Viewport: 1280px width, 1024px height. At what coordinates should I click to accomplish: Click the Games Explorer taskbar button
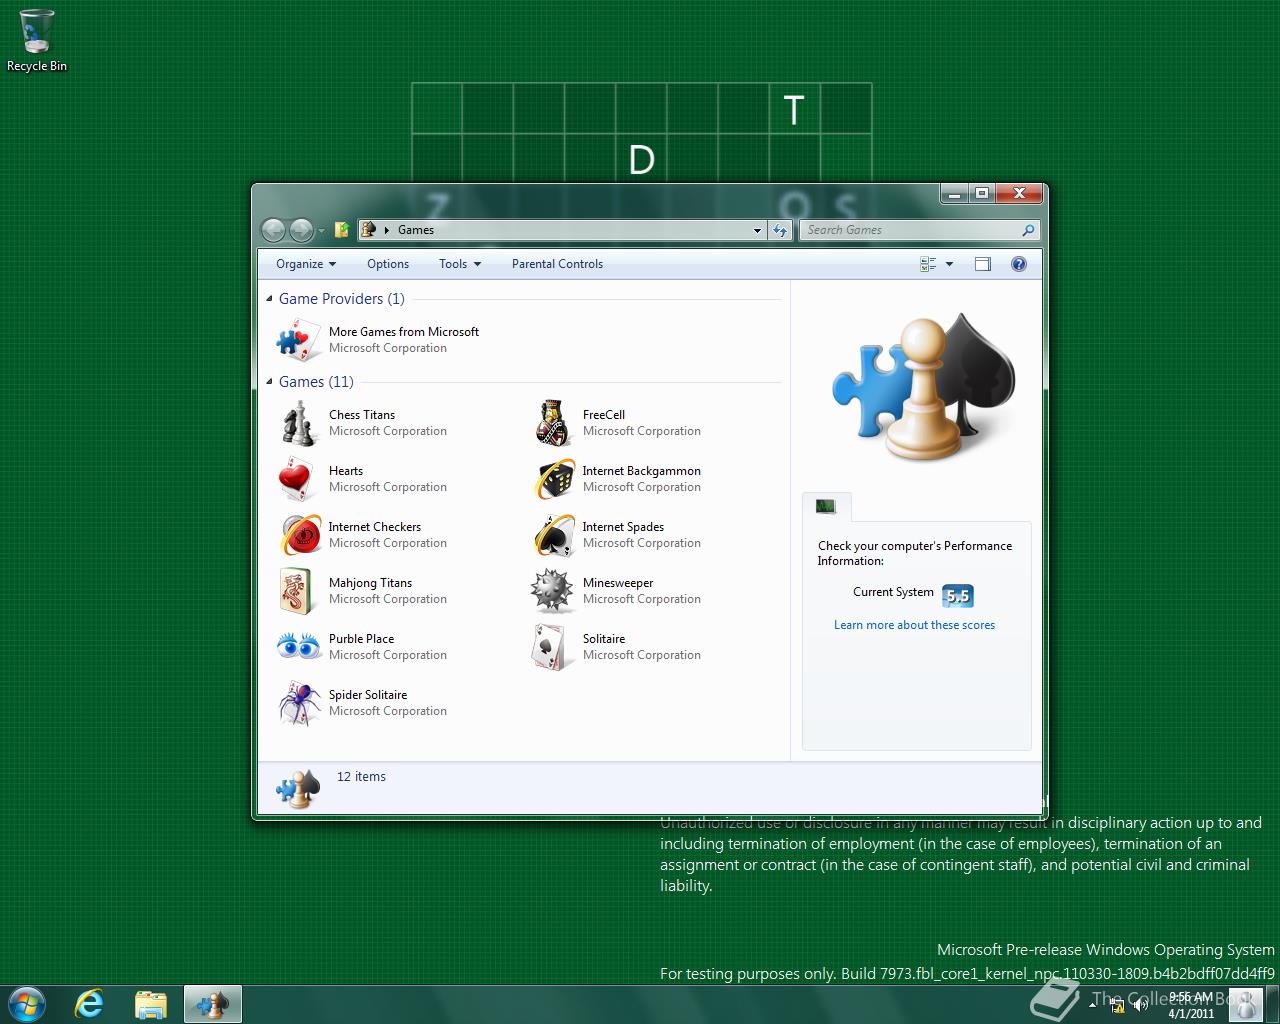(x=213, y=1004)
